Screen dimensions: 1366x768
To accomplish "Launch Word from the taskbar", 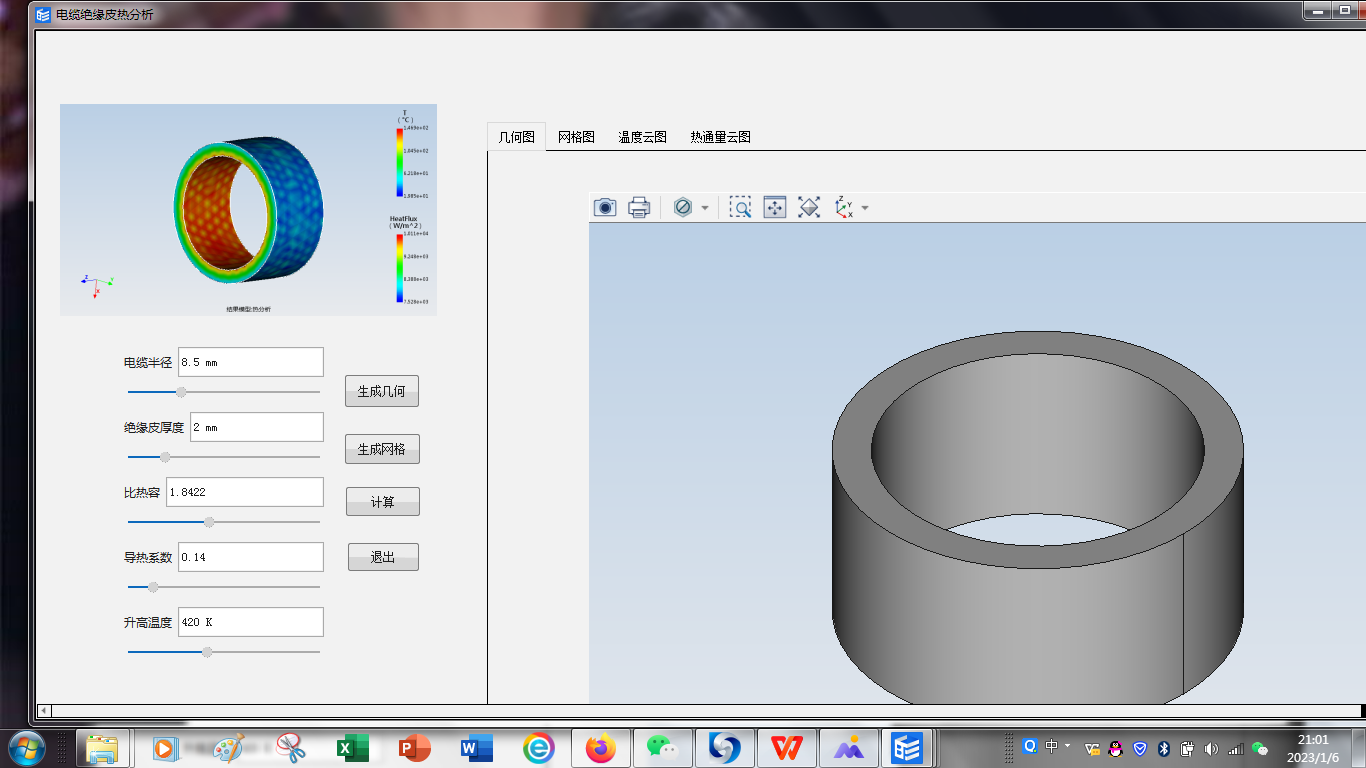I will pos(477,748).
